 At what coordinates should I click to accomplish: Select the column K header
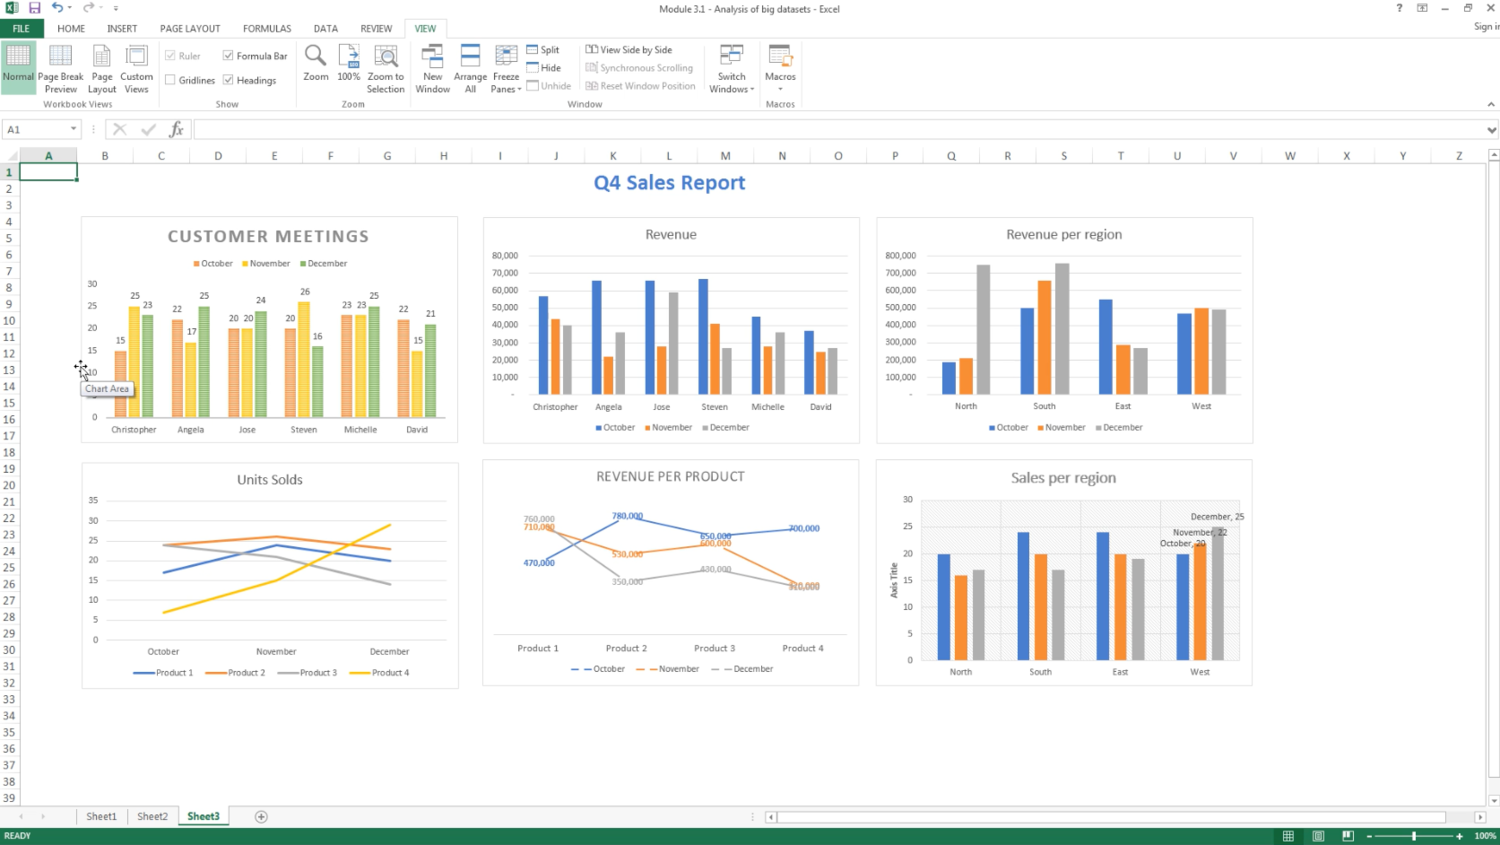point(613,156)
